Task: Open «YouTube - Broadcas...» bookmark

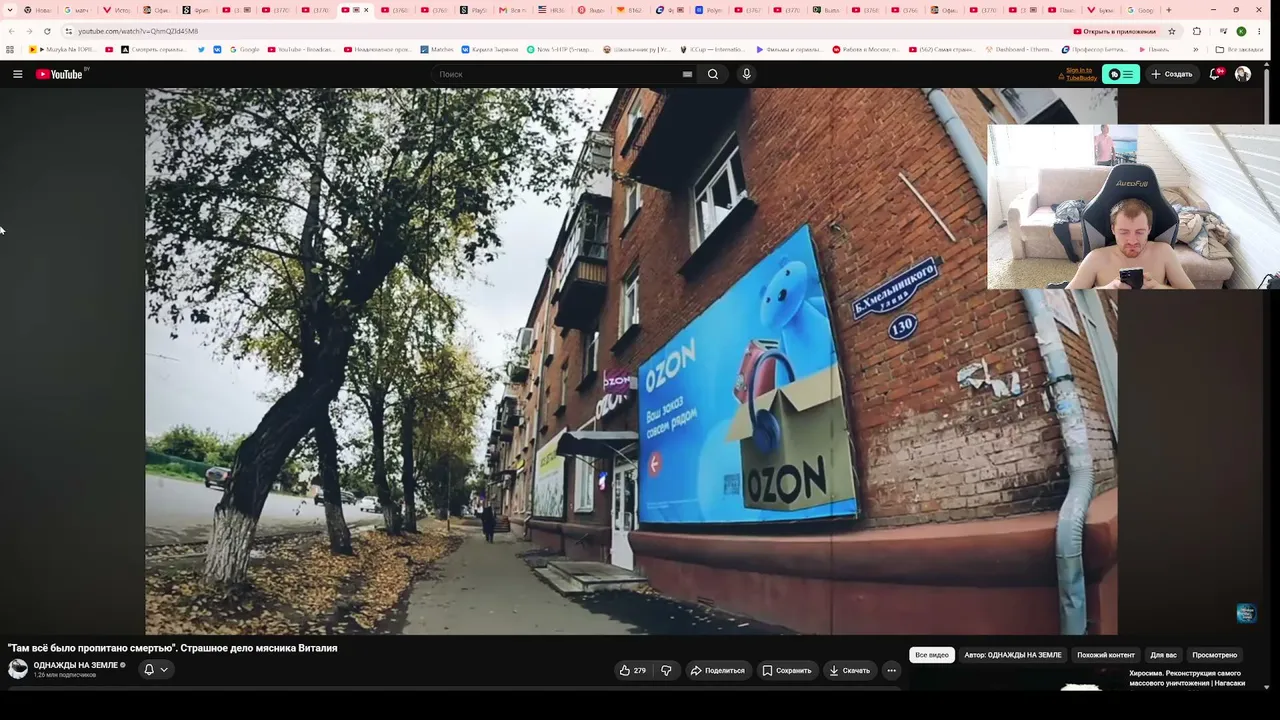Action: [x=301, y=49]
